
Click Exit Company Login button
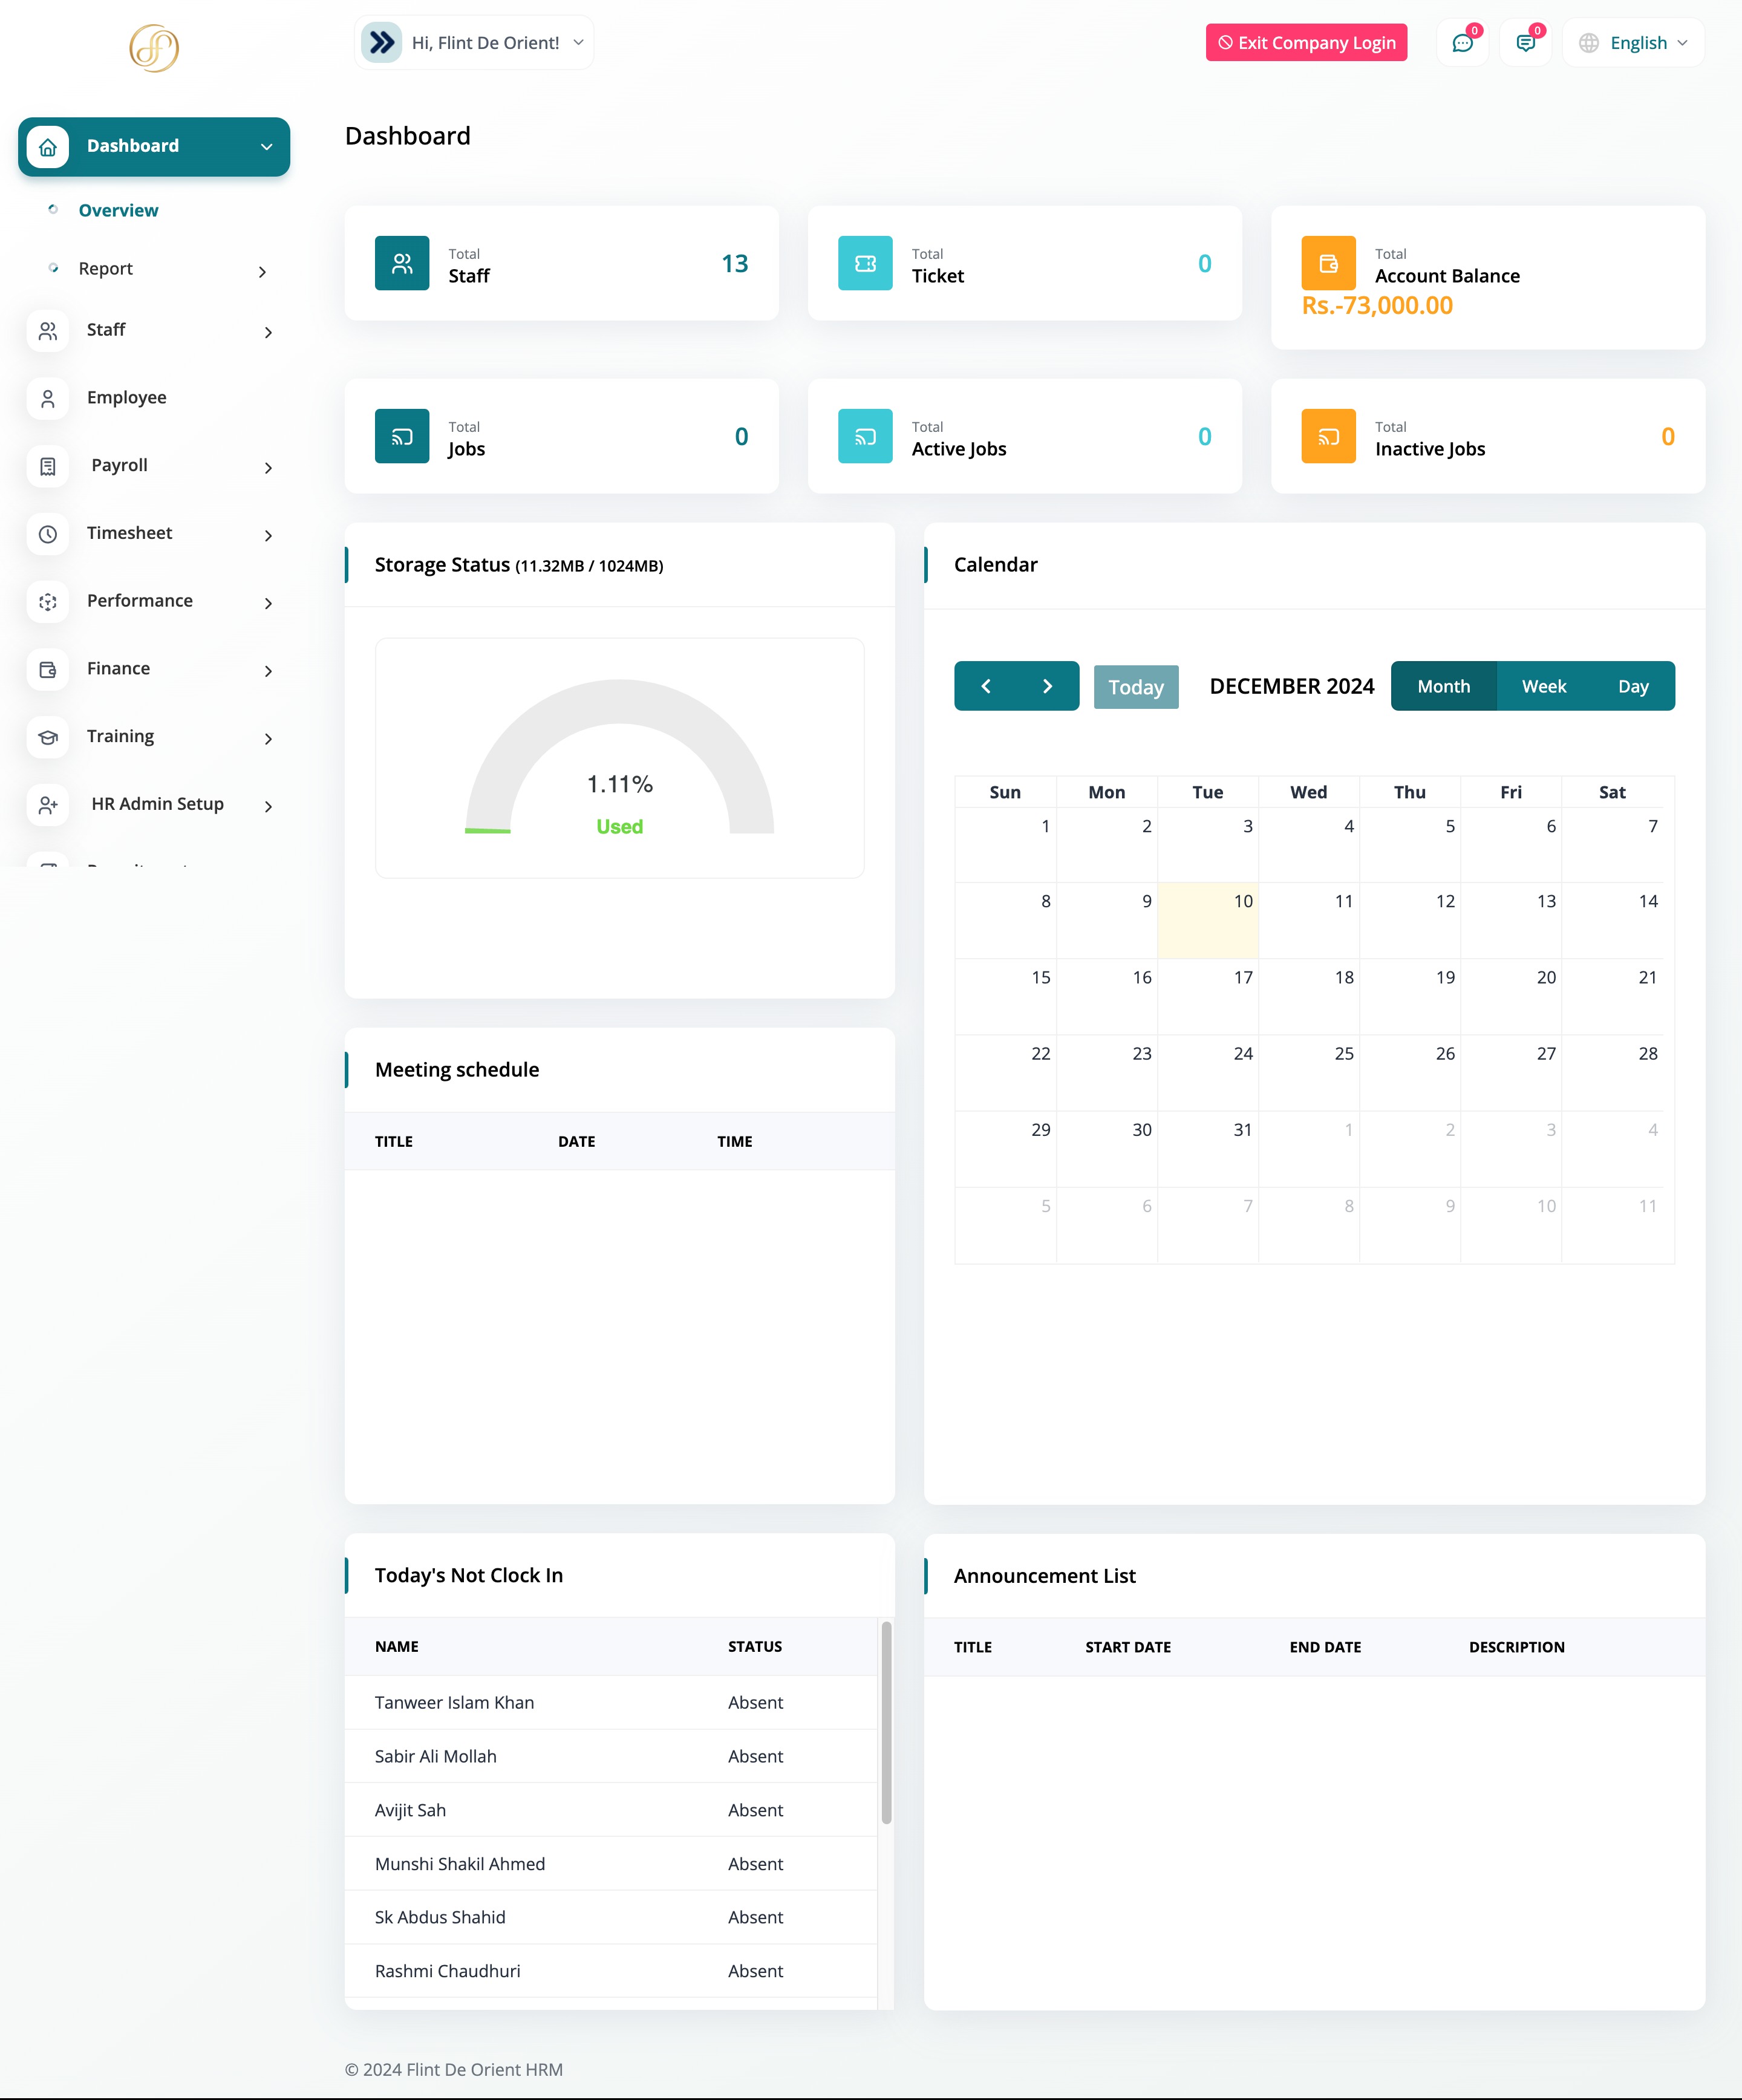1306,43
